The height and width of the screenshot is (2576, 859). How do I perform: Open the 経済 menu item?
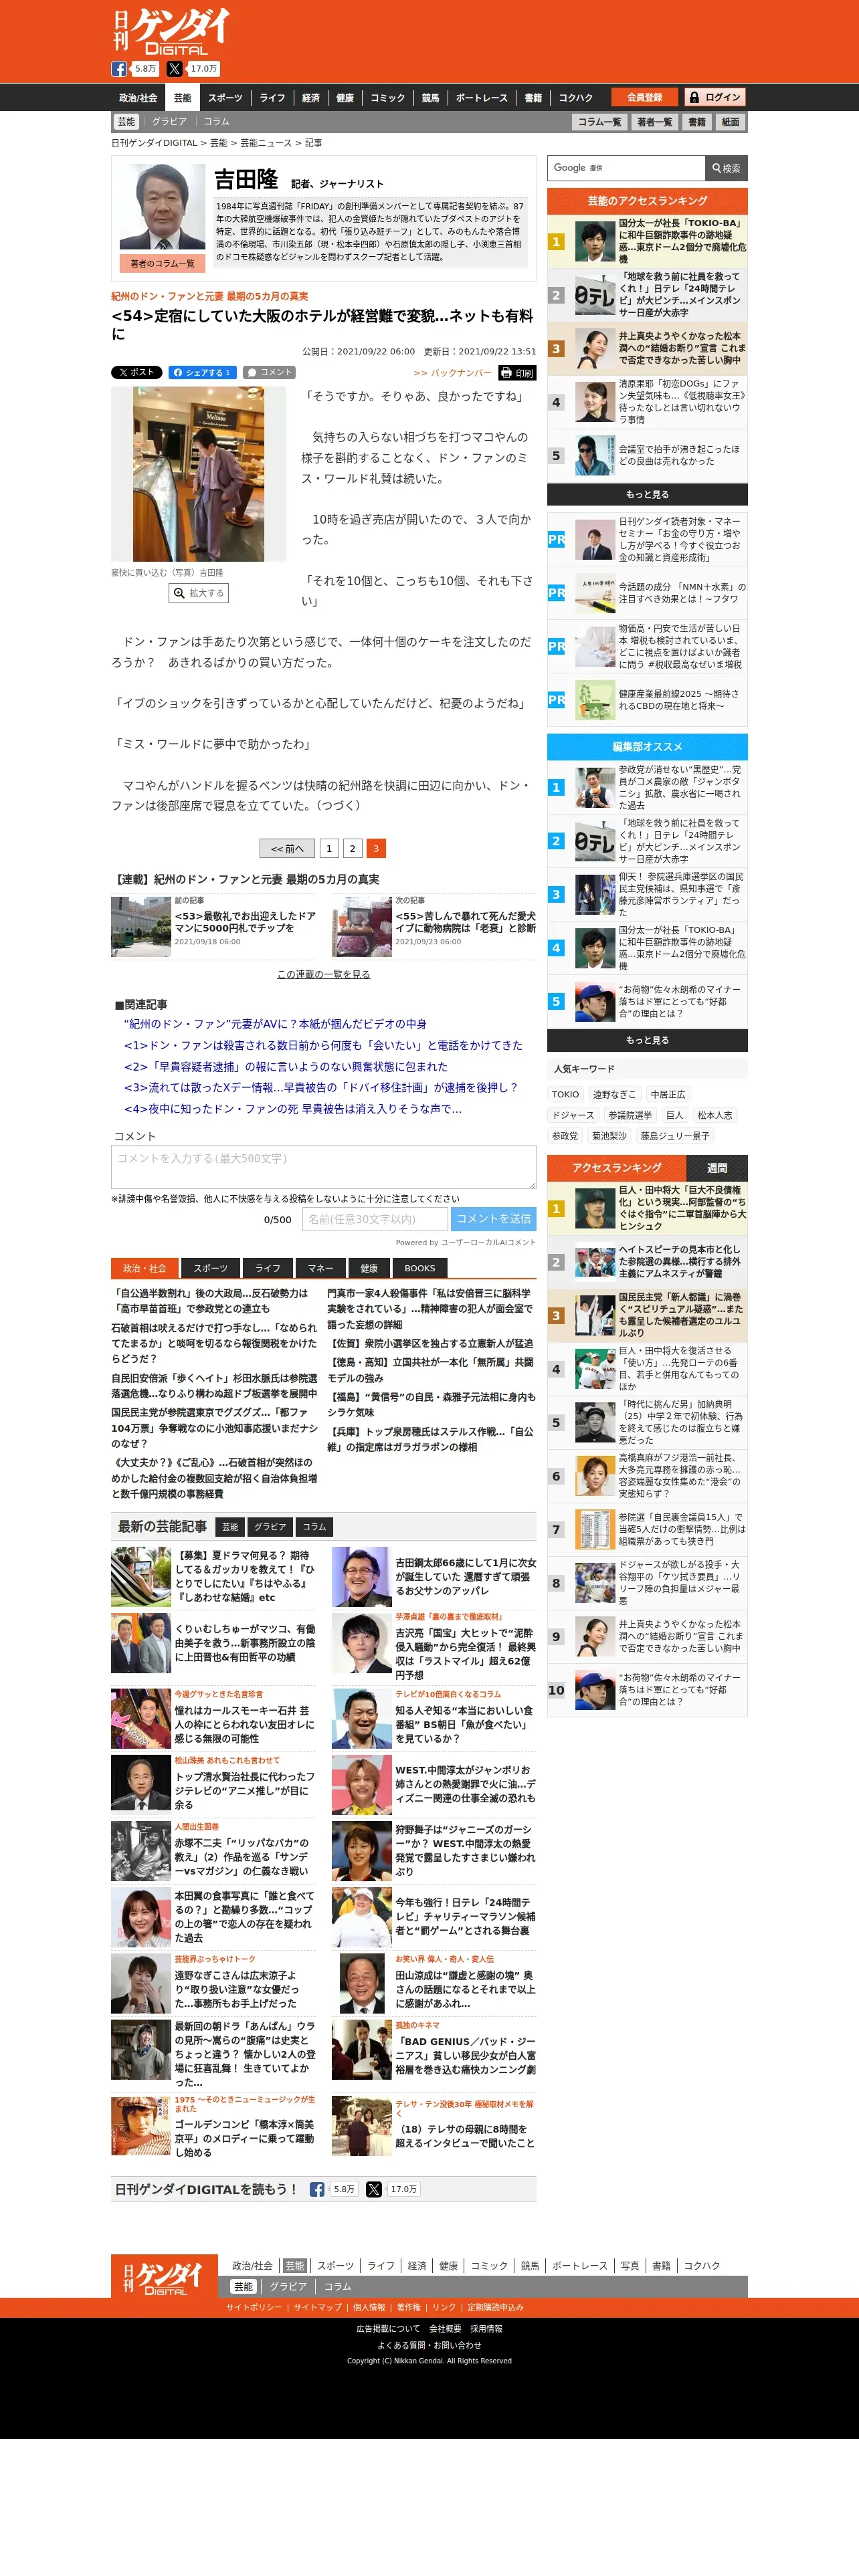[x=311, y=98]
